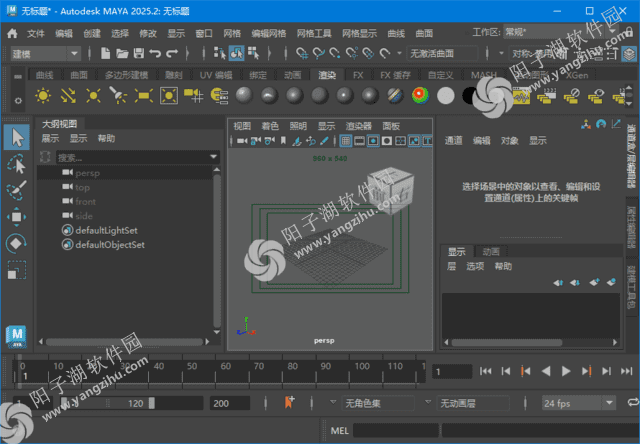
Task: Activate the Rotate tool
Action: pyautogui.click(x=17, y=243)
